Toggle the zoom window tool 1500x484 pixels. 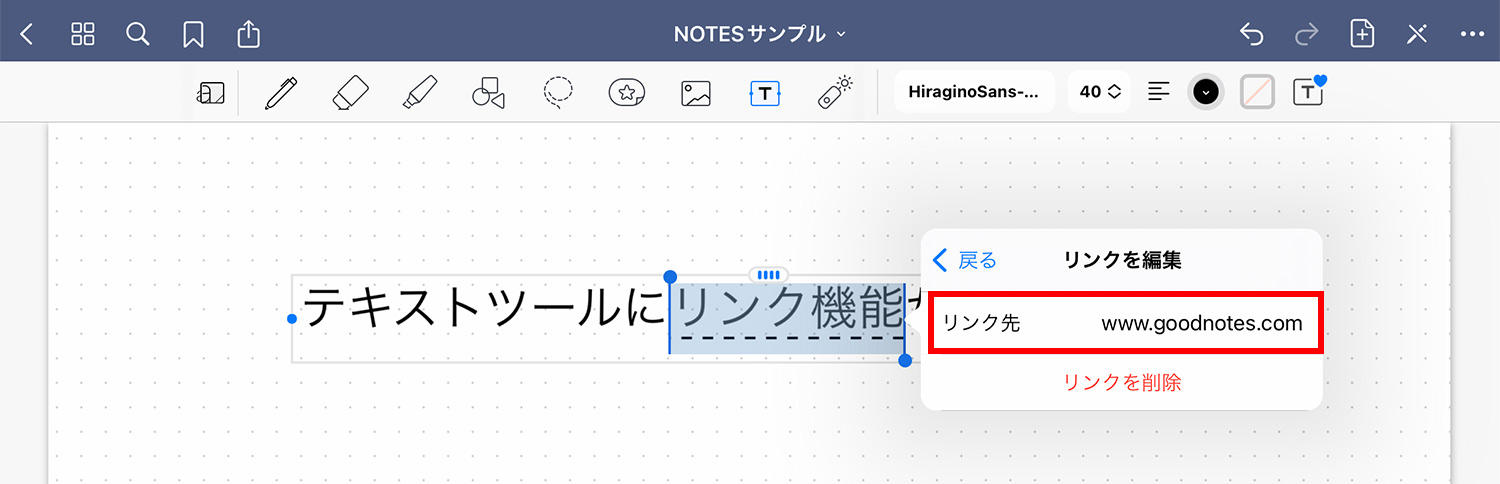211,93
